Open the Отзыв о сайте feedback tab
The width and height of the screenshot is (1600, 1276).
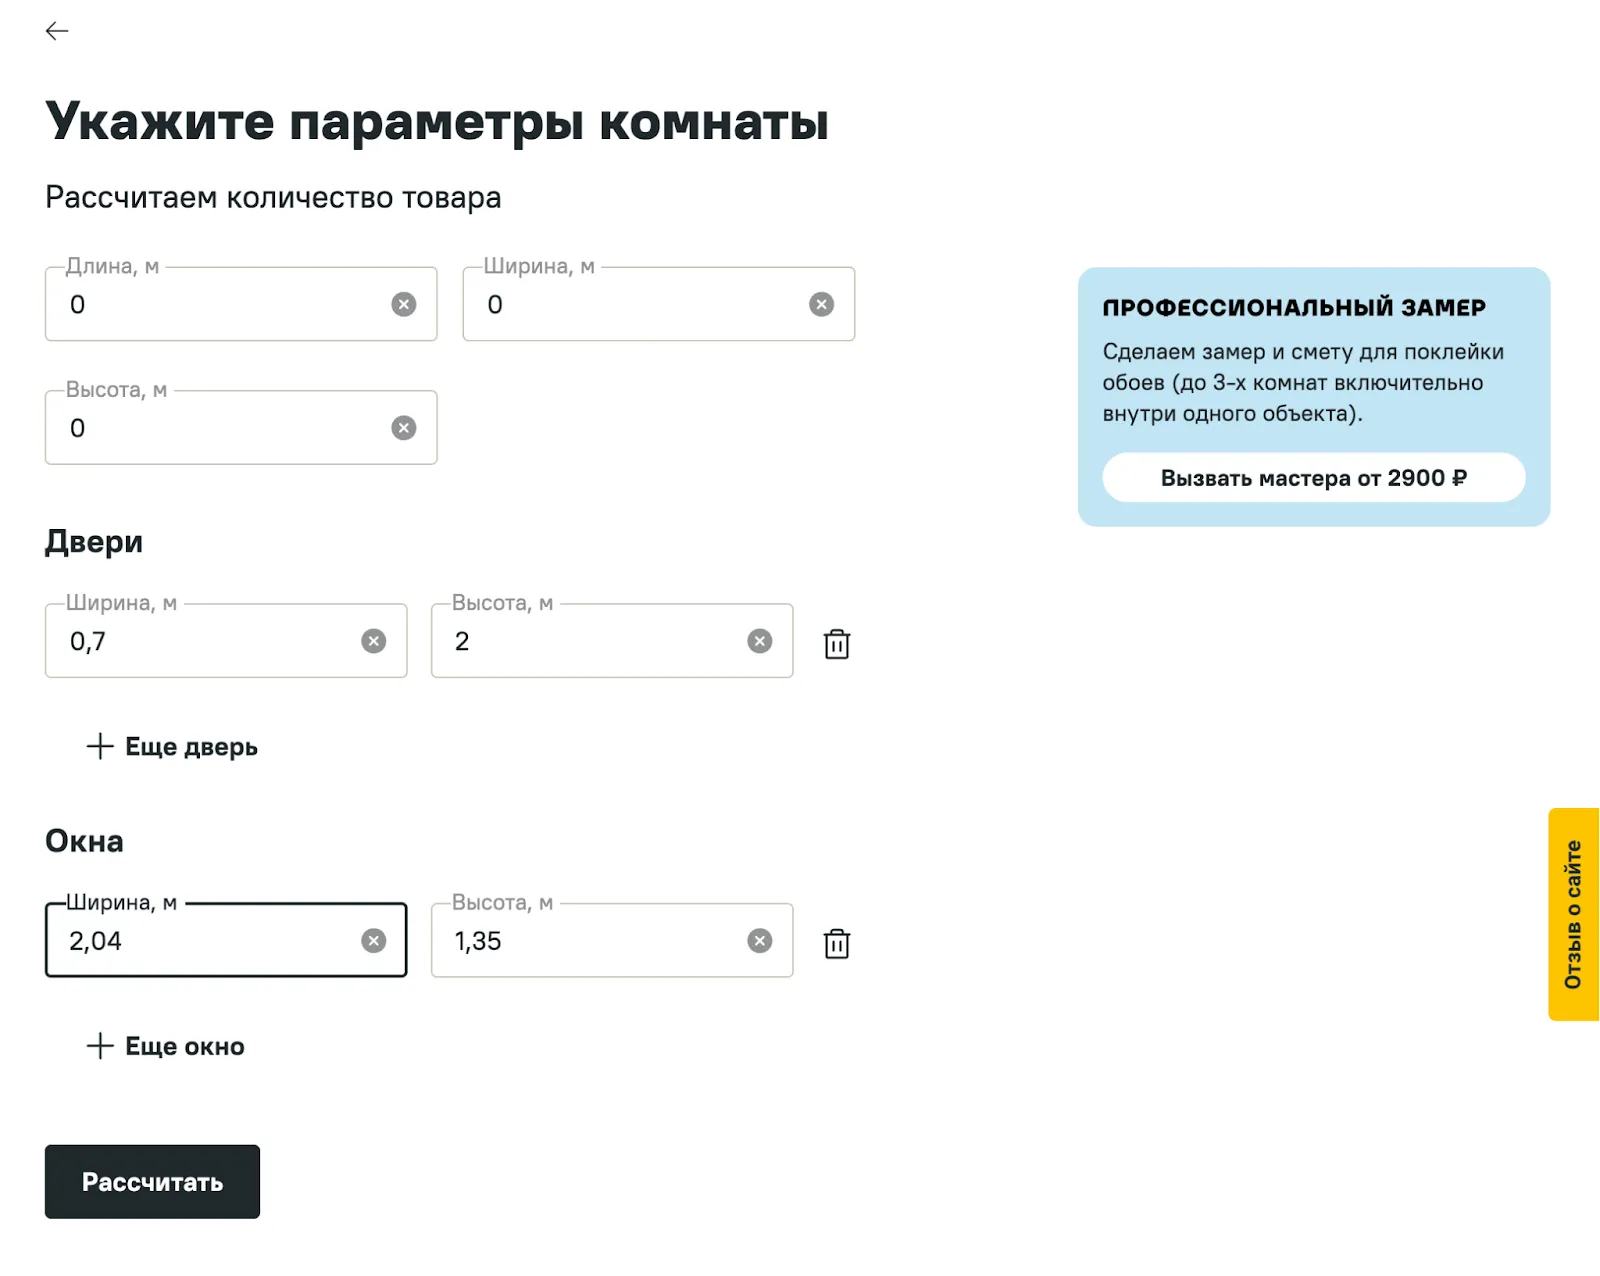pyautogui.click(x=1573, y=914)
